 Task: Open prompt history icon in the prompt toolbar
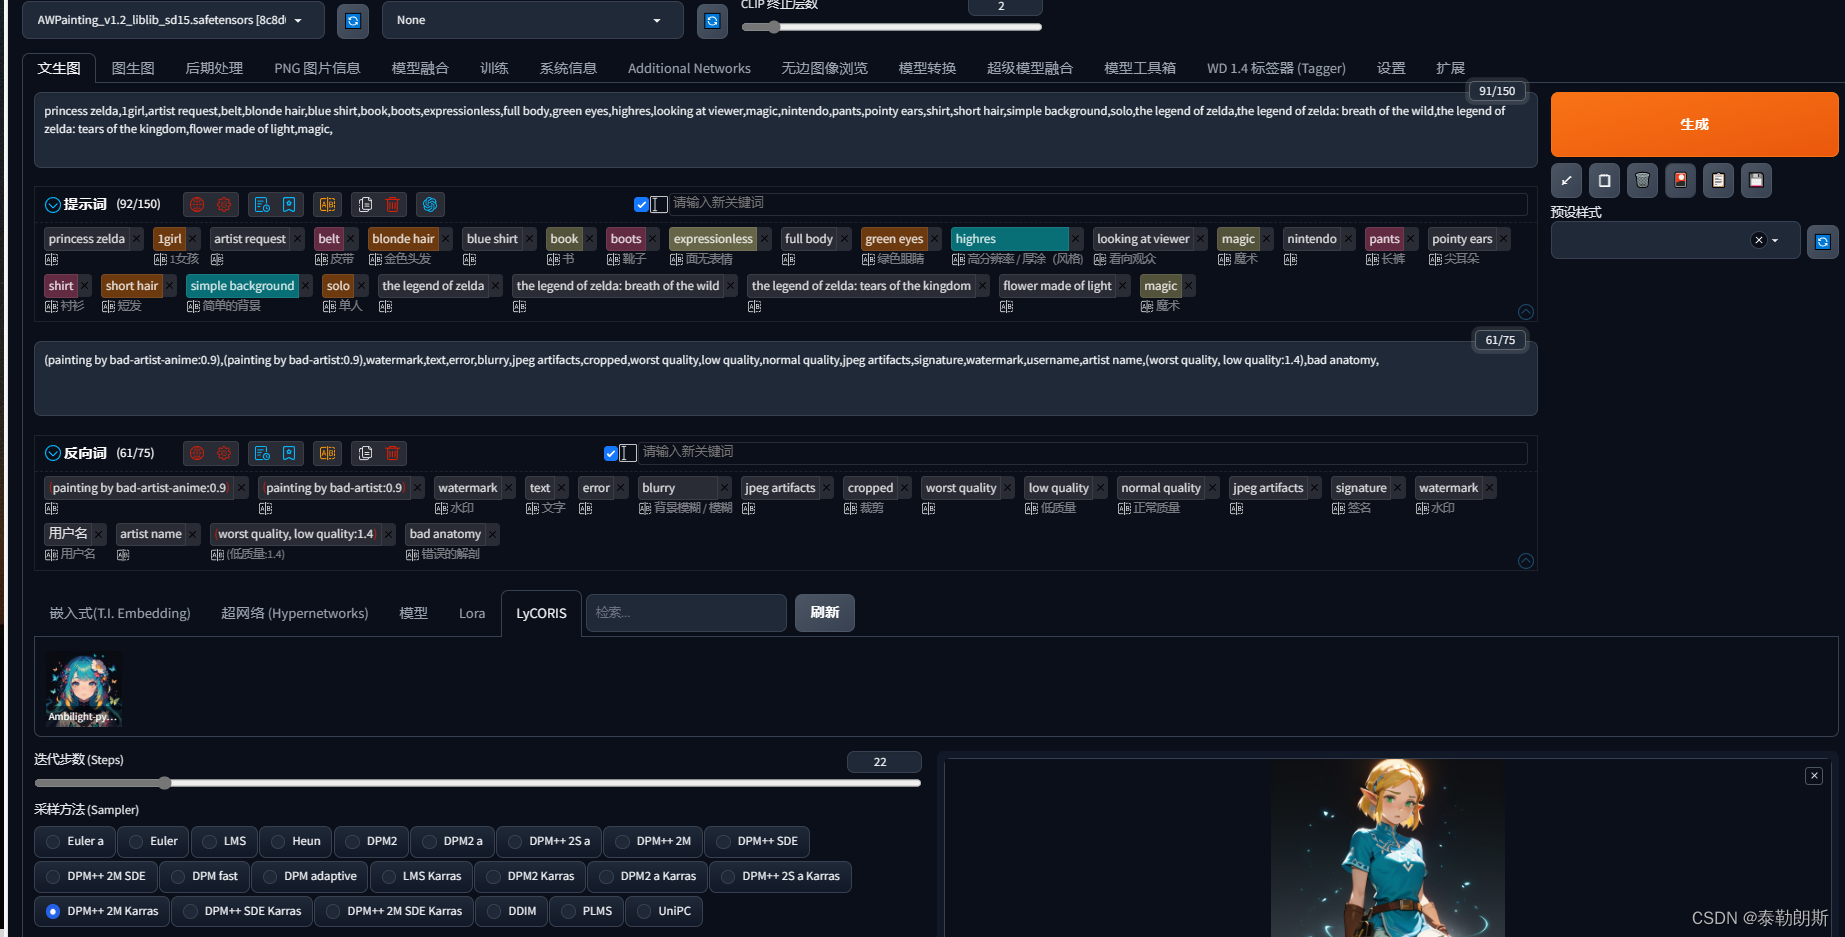[262, 205]
